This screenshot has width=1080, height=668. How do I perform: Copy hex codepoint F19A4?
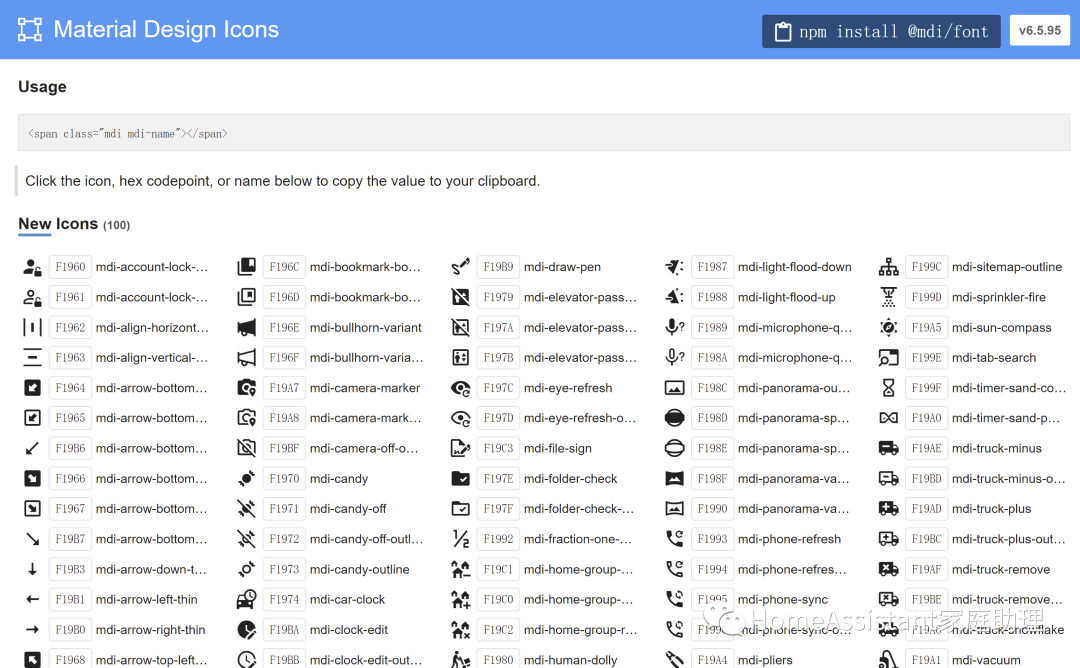(x=712, y=660)
